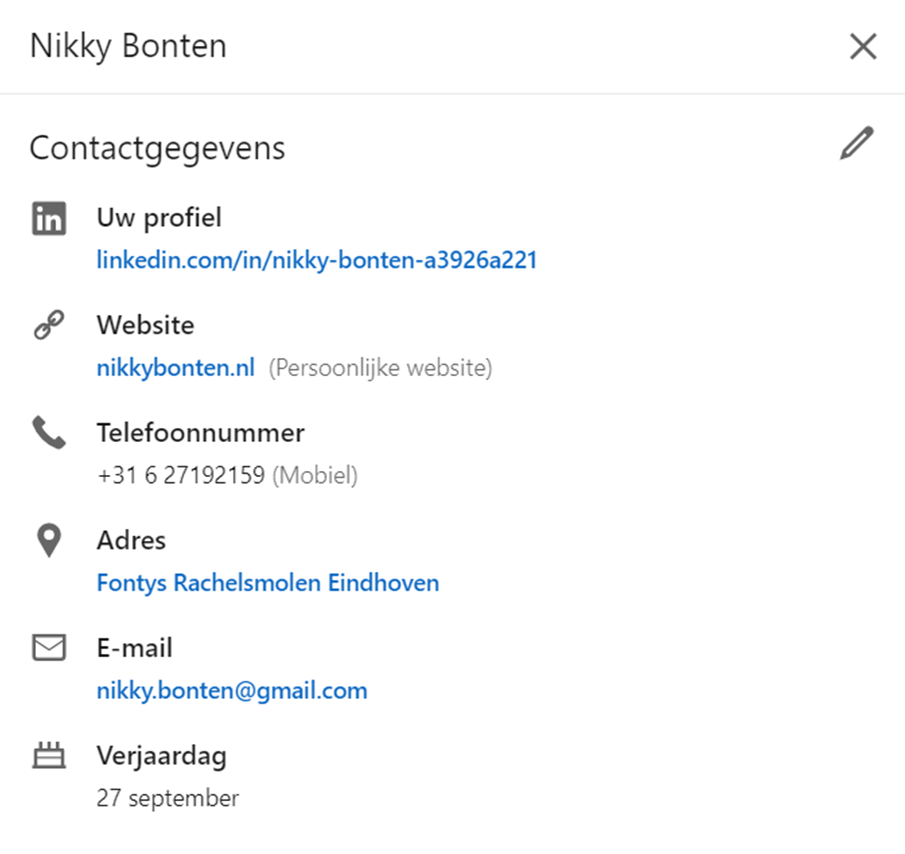Click the phone number +31 6 27192159
The image size is (905, 854).
pos(181,475)
